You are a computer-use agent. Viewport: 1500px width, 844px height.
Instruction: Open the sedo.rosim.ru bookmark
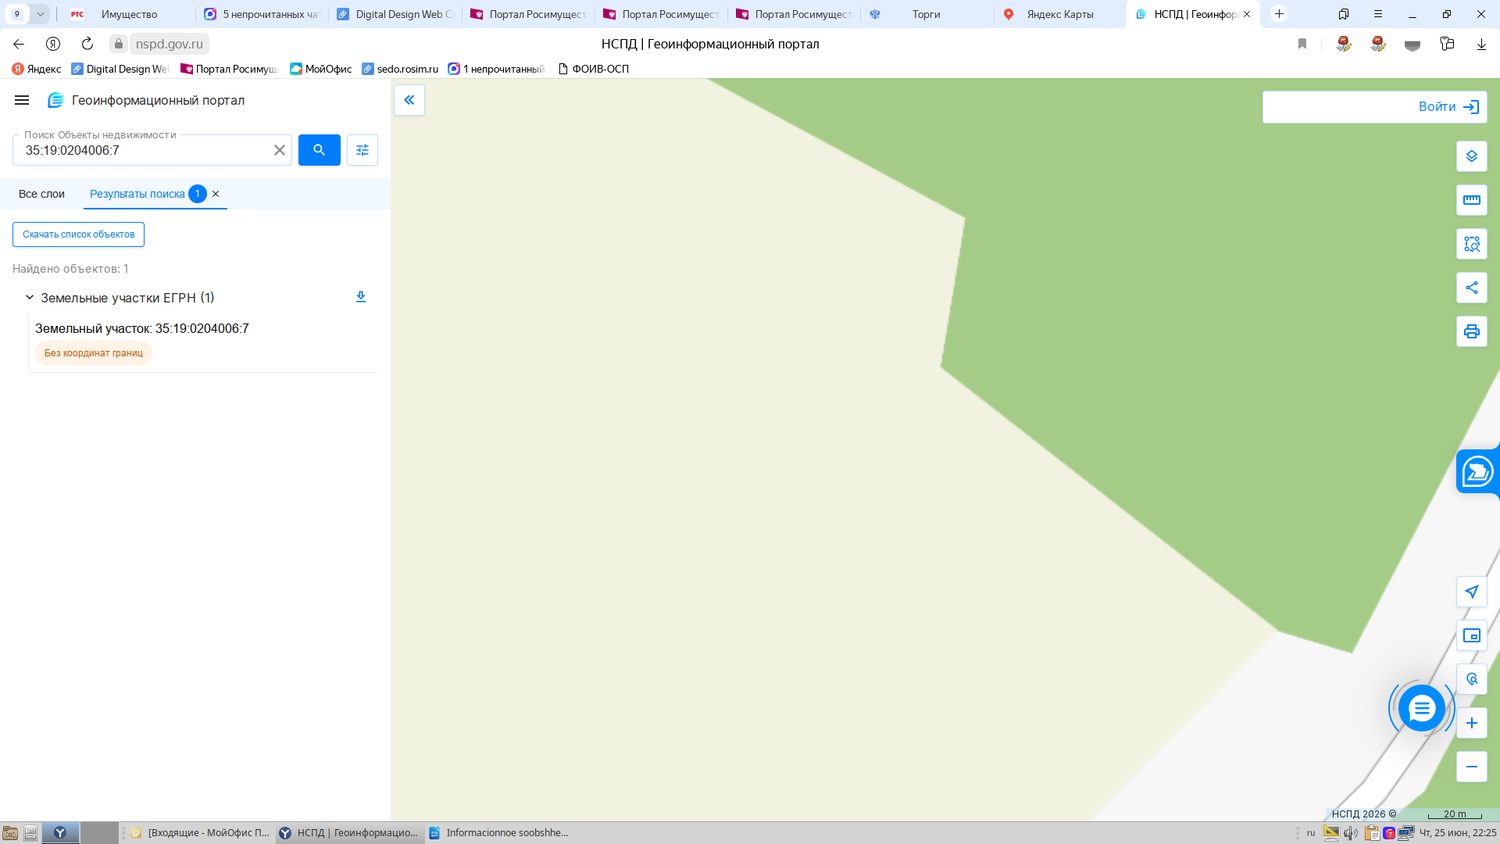(400, 69)
